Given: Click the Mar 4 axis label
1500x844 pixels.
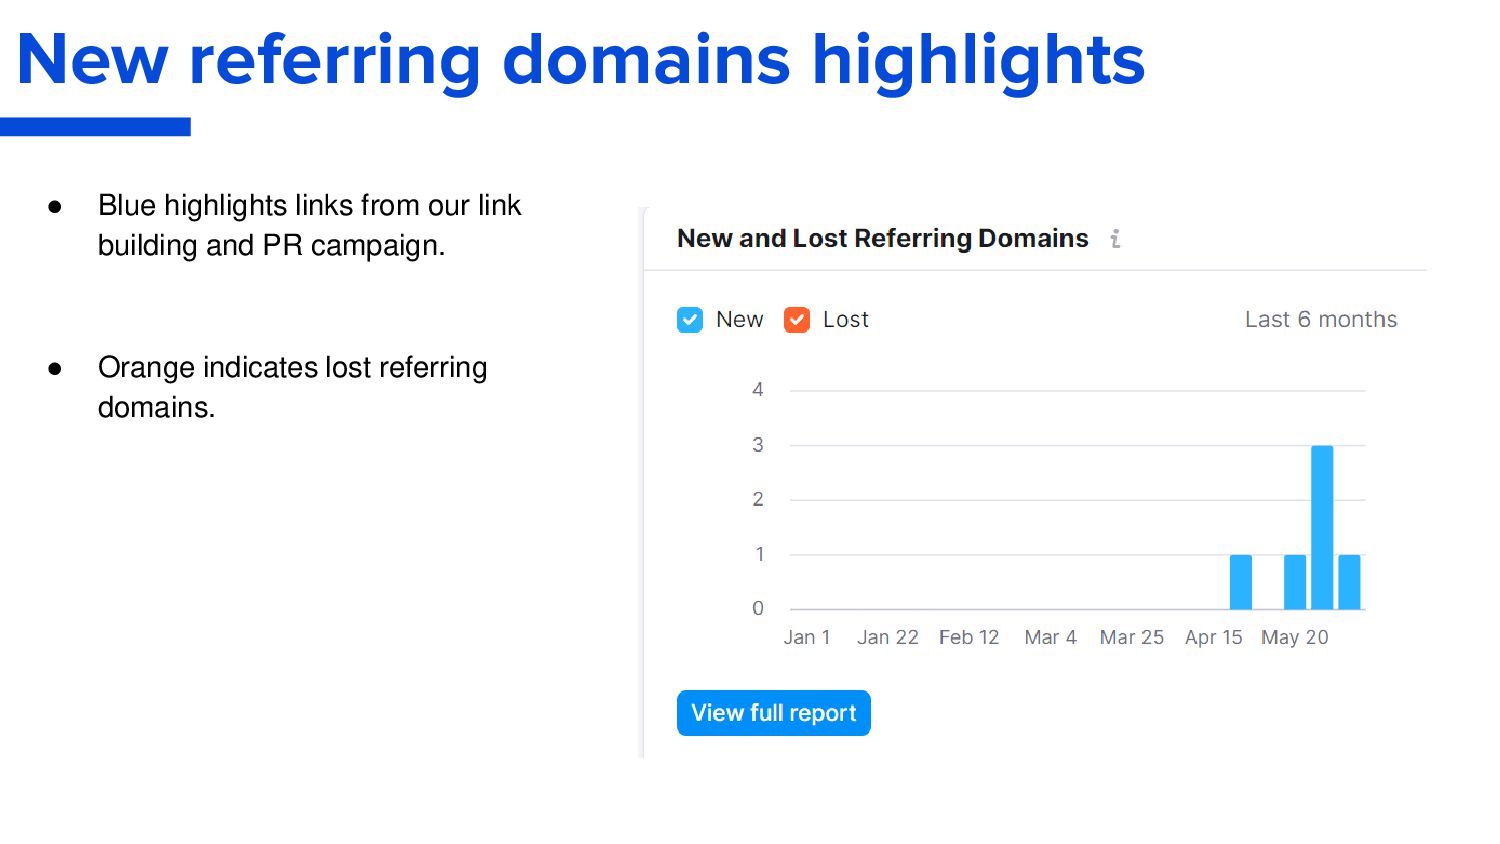Looking at the screenshot, I should pyautogui.click(x=1051, y=638).
